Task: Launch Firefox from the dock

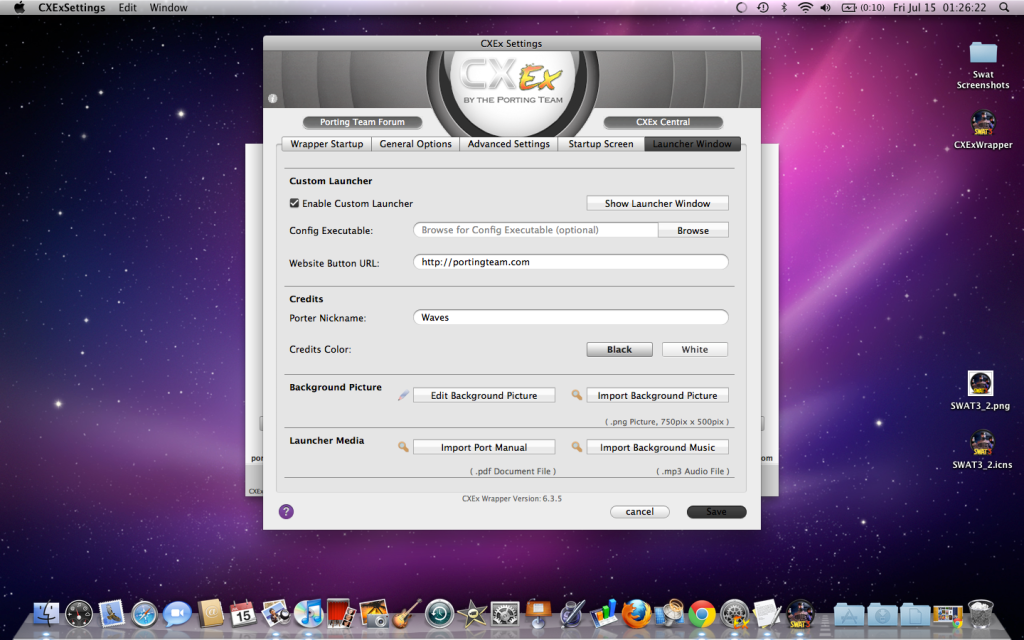Action: [636, 614]
